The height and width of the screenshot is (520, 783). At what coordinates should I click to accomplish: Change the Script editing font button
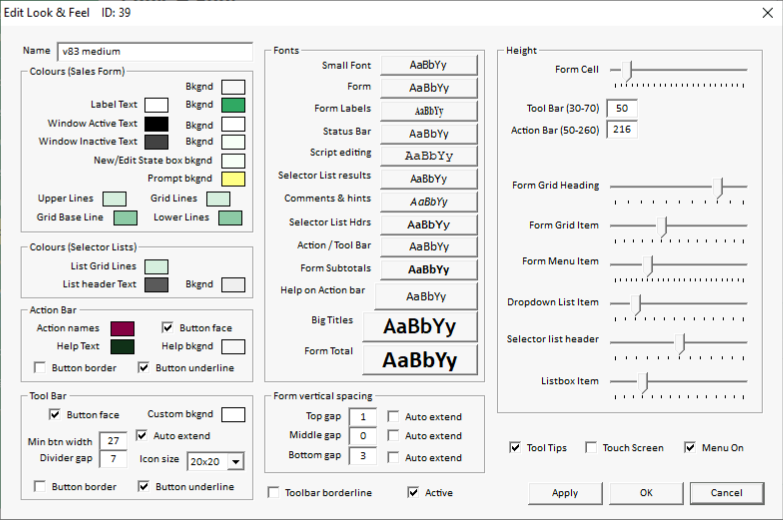pos(428,156)
